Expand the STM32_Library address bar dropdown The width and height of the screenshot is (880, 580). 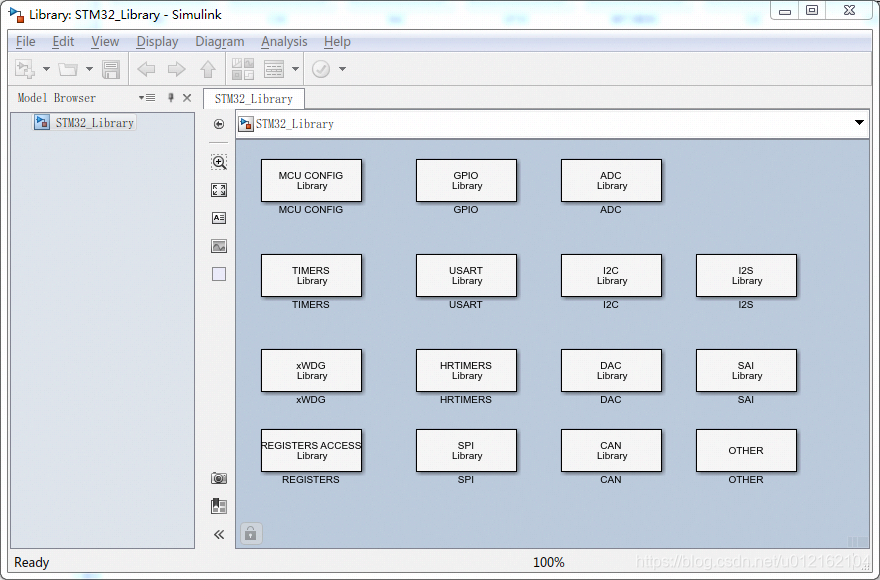click(x=859, y=122)
